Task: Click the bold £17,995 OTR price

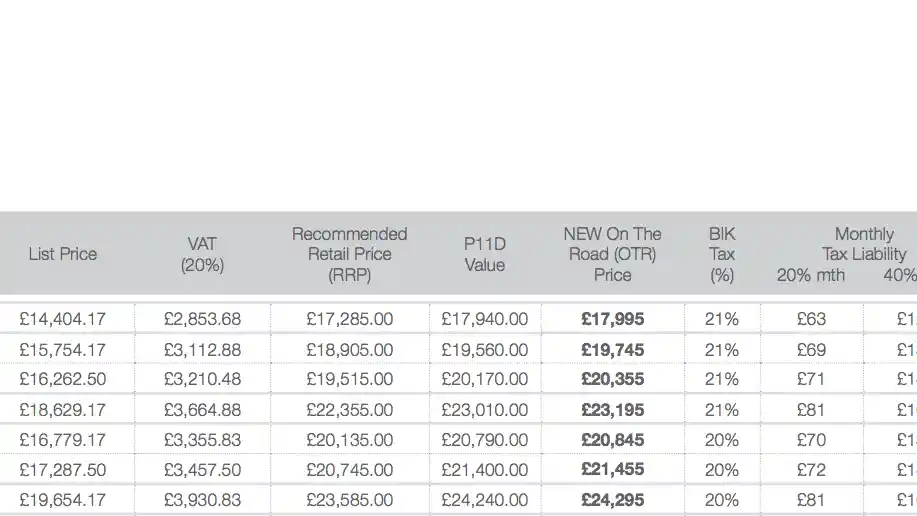Action: click(612, 319)
